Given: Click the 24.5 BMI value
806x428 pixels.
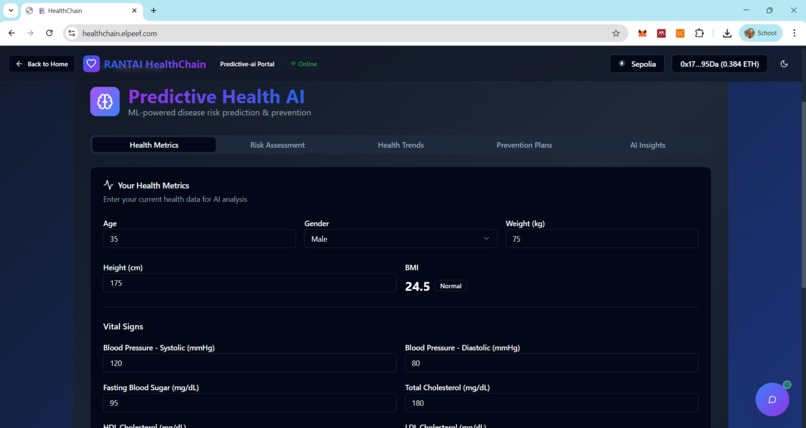Looking at the screenshot, I should 417,287.
